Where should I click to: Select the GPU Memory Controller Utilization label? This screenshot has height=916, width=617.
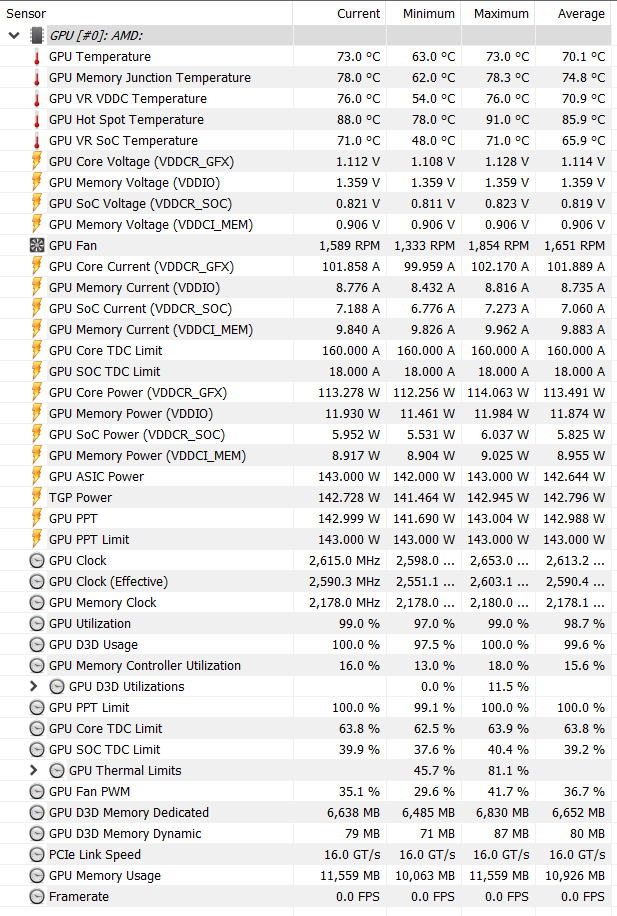[x=145, y=665]
